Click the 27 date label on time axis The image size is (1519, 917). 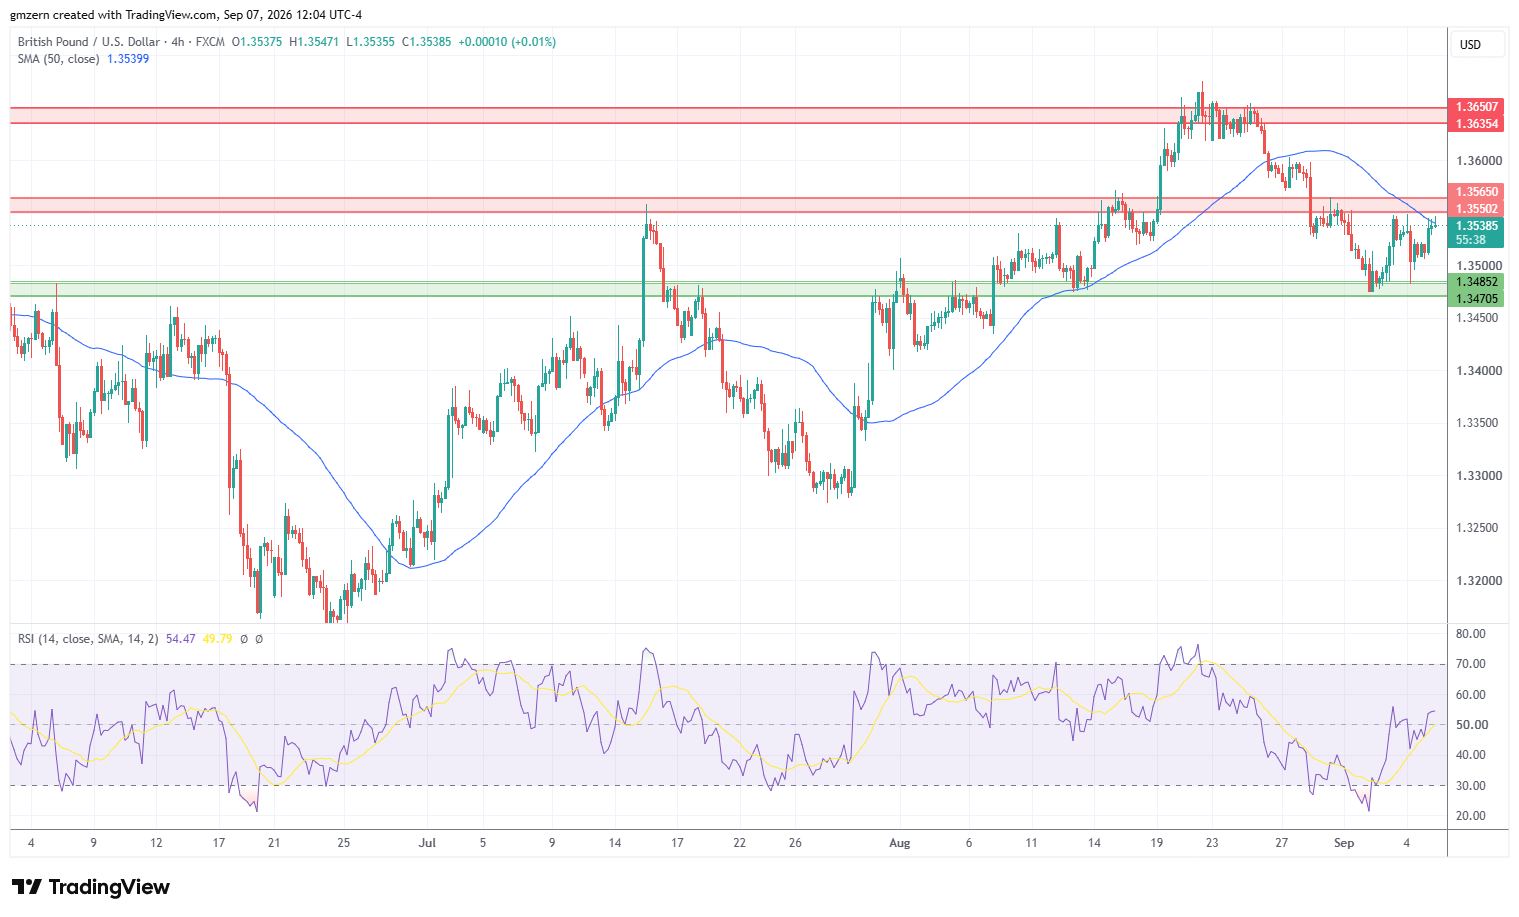pyautogui.click(x=1283, y=843)
